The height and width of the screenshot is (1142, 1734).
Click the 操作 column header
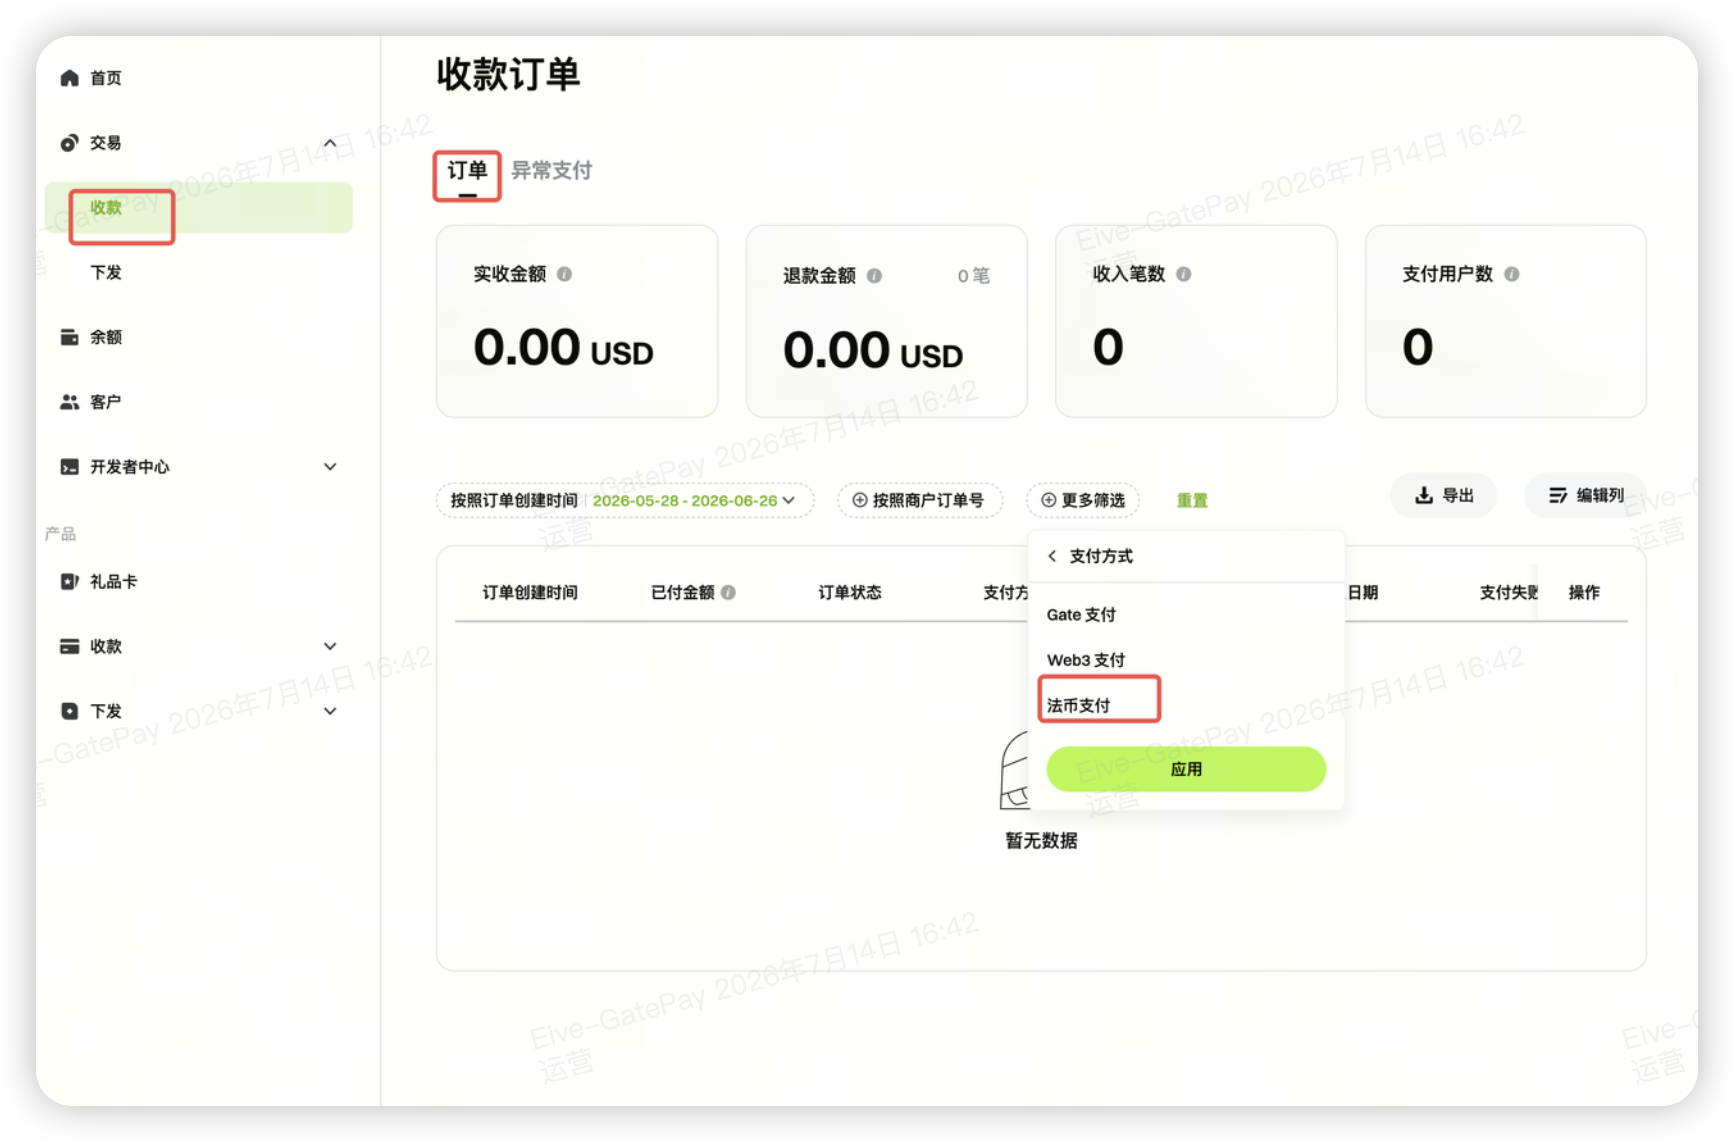[x=1584, y=593]
